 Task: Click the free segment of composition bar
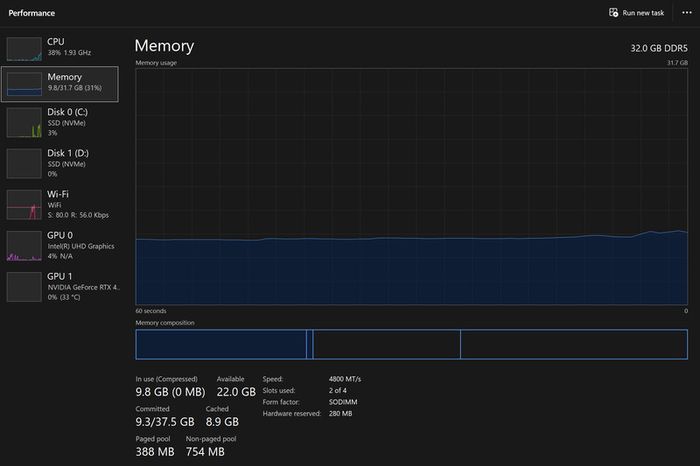pos(574,344)
